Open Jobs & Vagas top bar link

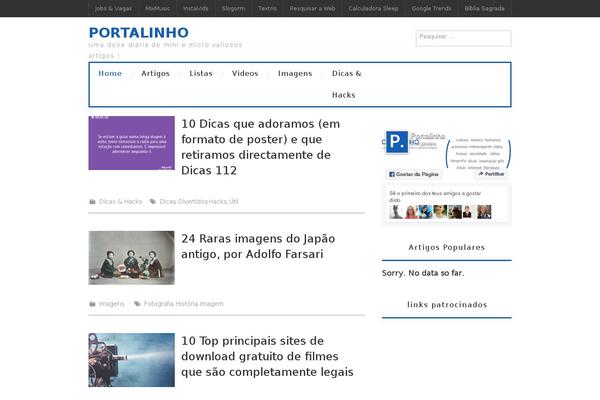coord(113,8)
